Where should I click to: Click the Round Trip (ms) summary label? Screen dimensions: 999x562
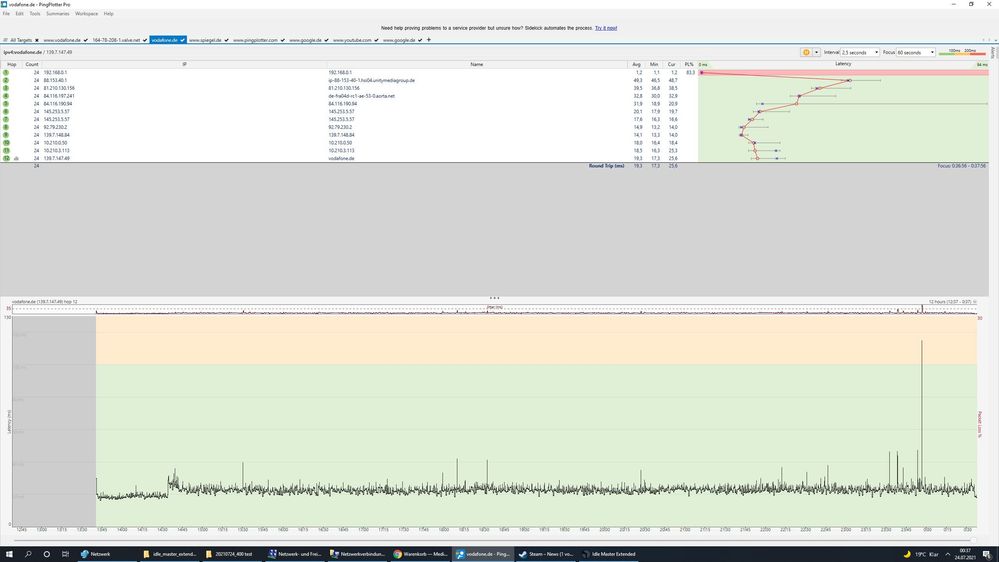tap(606, 166)
